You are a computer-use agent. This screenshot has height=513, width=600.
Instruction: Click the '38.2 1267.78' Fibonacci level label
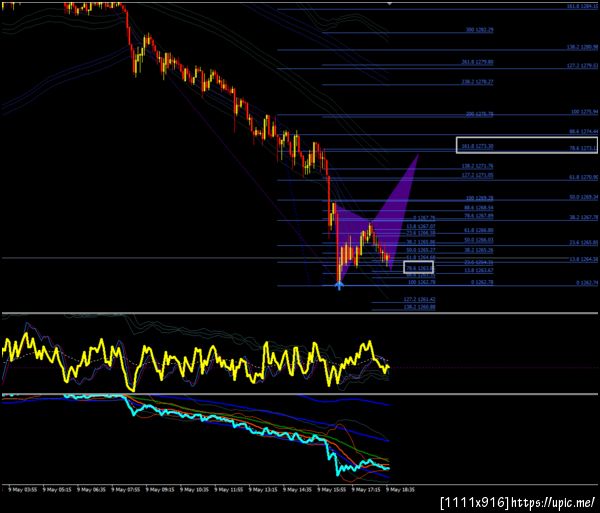(x=583, y=217)
